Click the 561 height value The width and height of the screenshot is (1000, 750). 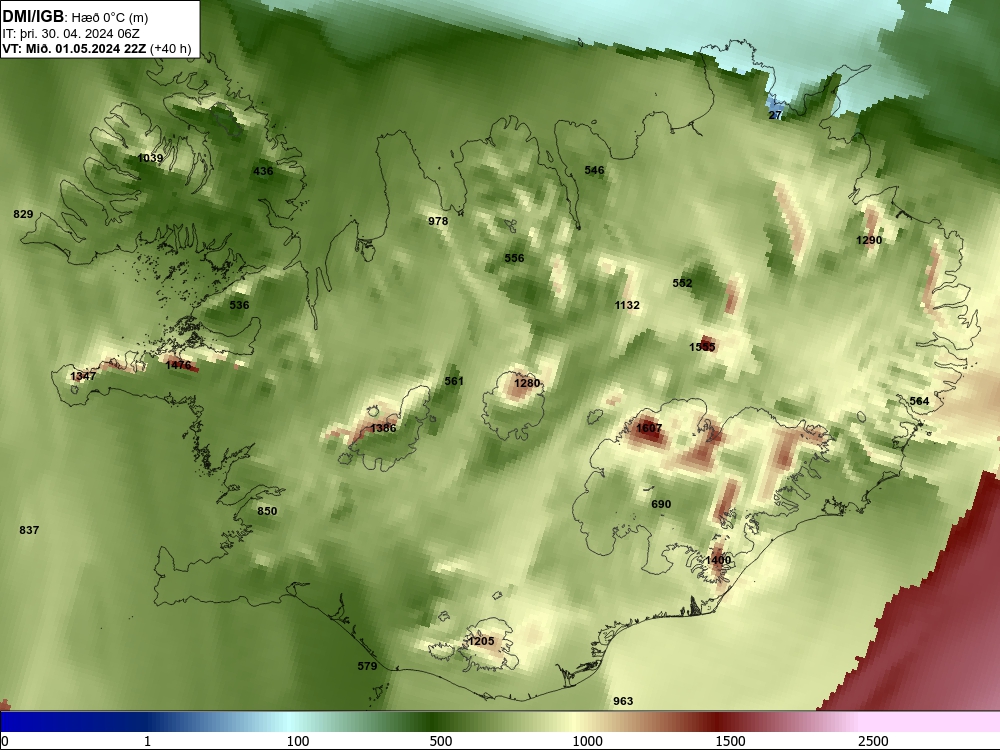pyautogui.click(x=454, y=381)
